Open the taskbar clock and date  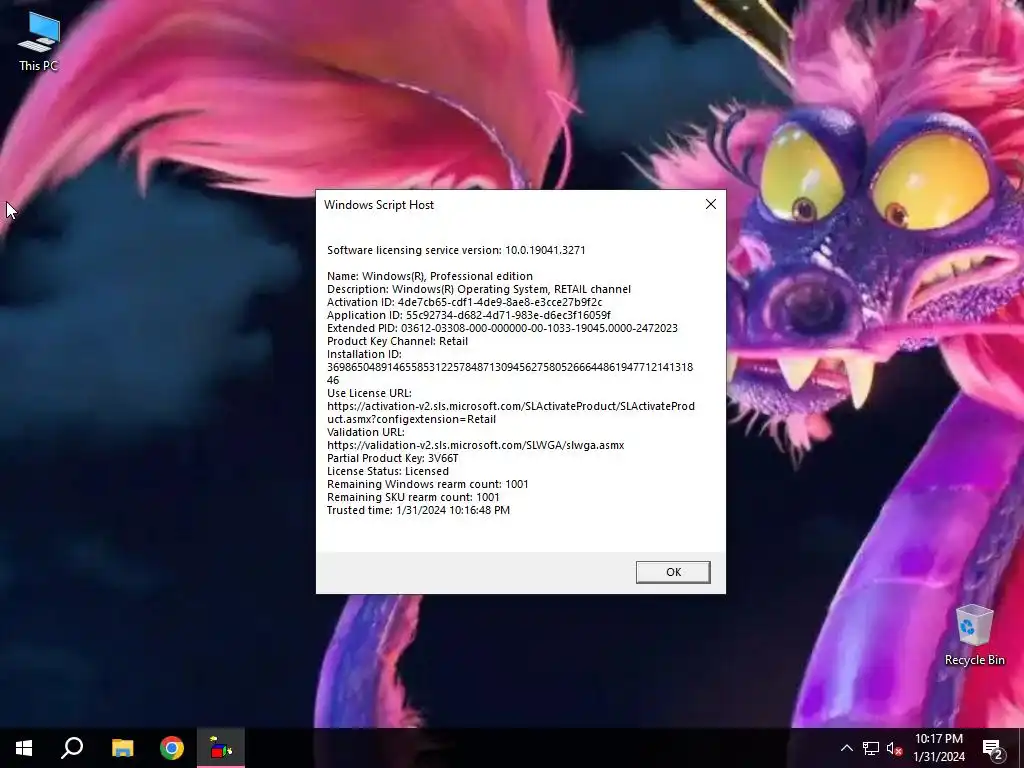click(x=938, y=748)
